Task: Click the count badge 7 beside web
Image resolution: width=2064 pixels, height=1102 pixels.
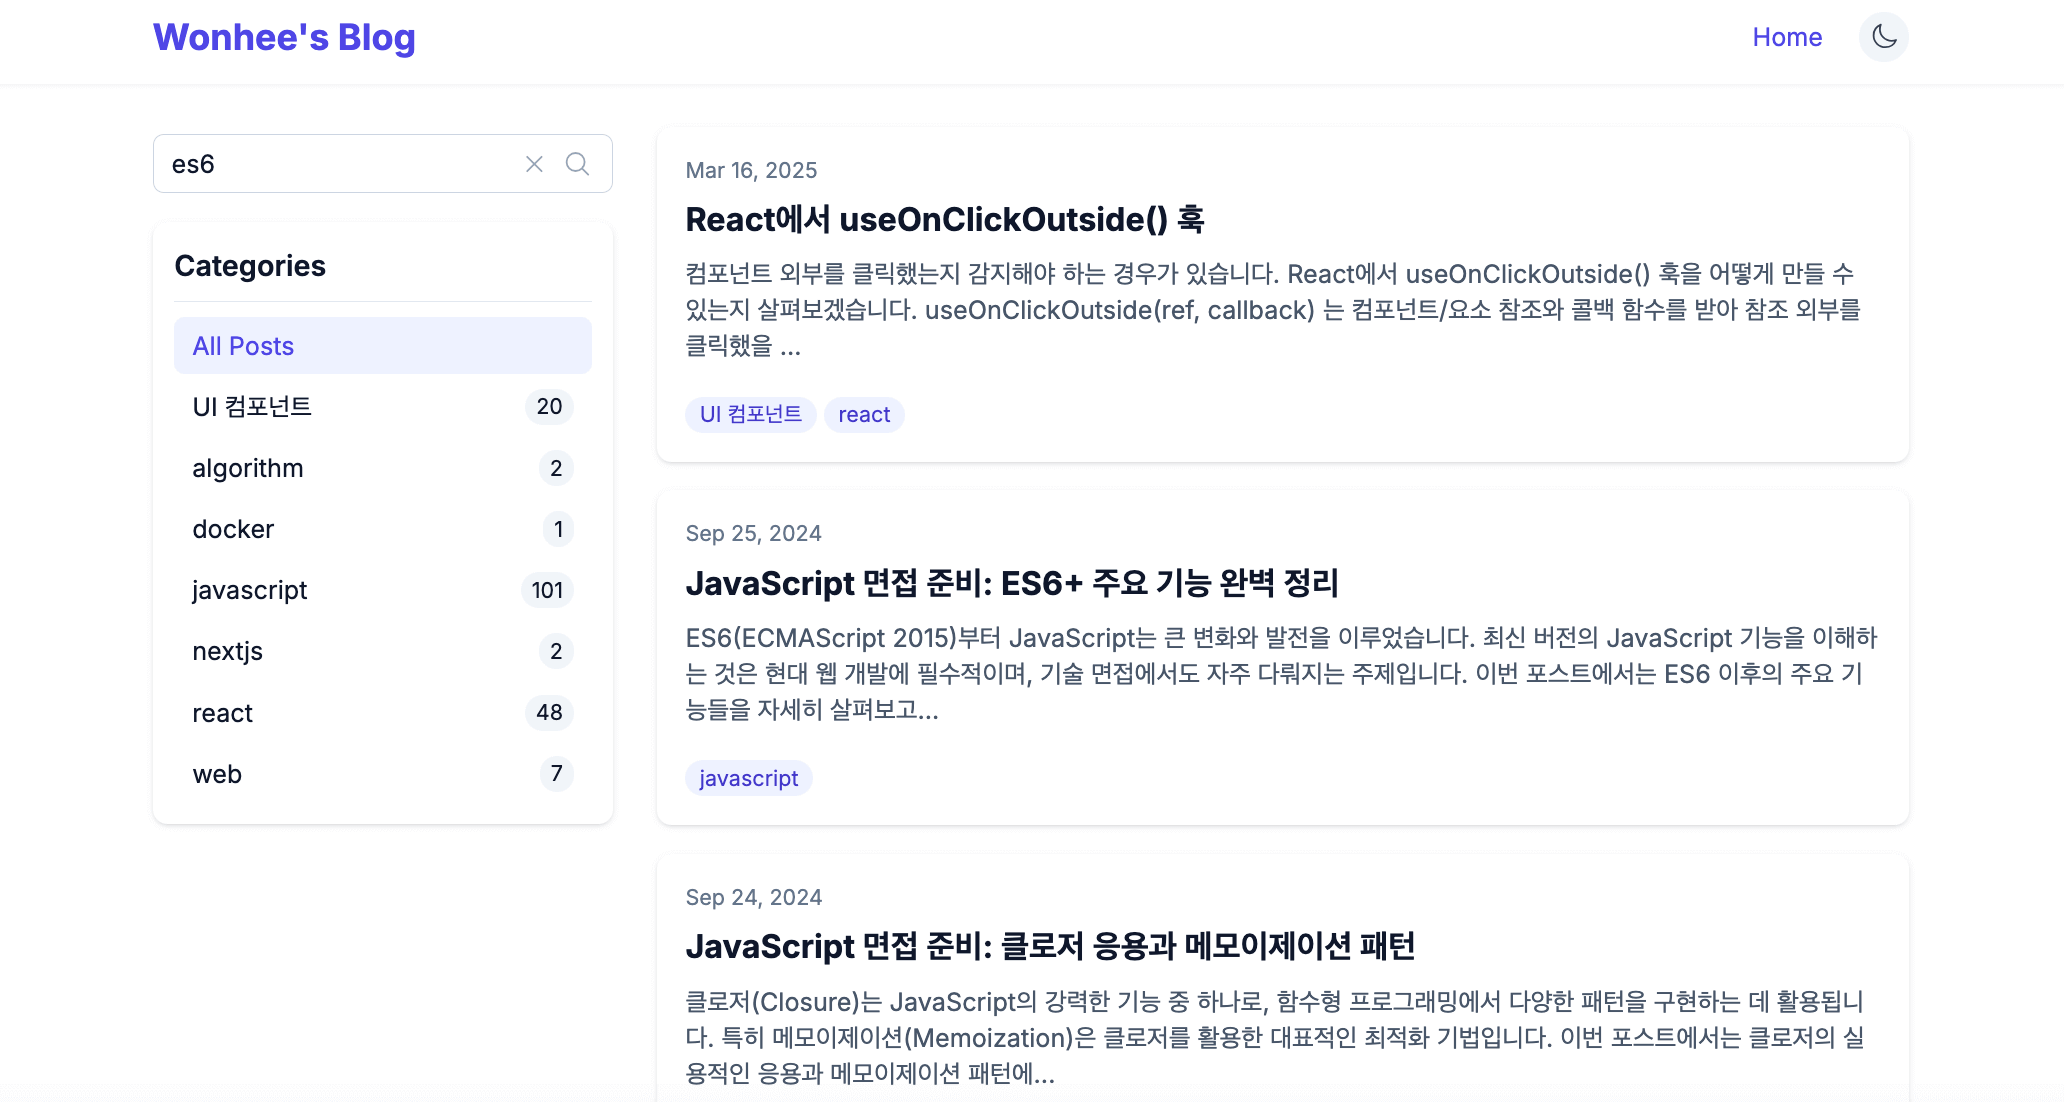Action: 557,773
